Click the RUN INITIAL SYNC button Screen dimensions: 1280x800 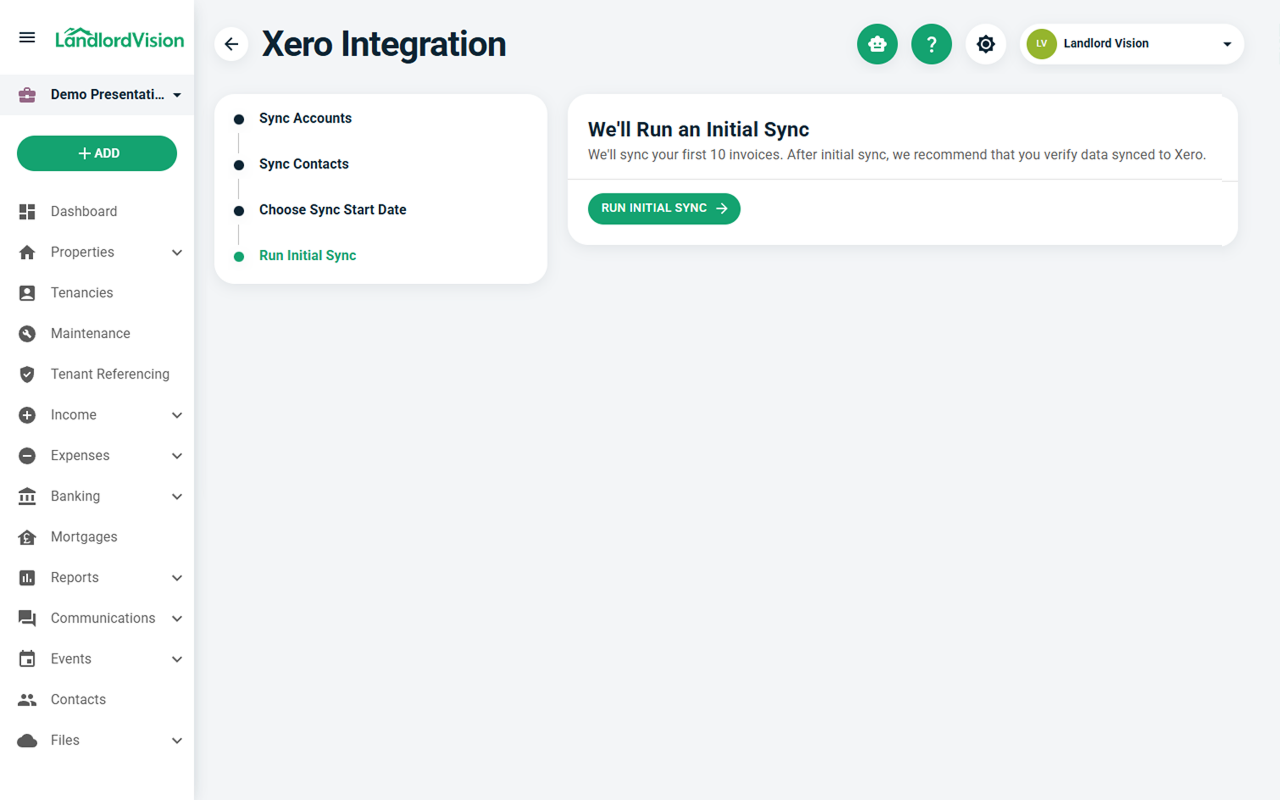tap(664, 208)
